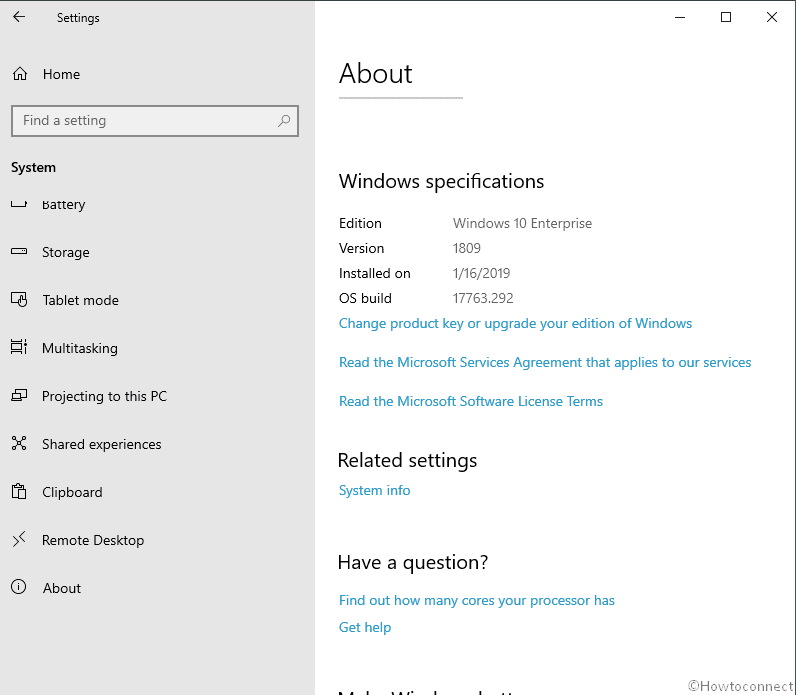This screenshot has width=796, height=695.
Task: Click the Remote Desktop icon
Action: 19,539
